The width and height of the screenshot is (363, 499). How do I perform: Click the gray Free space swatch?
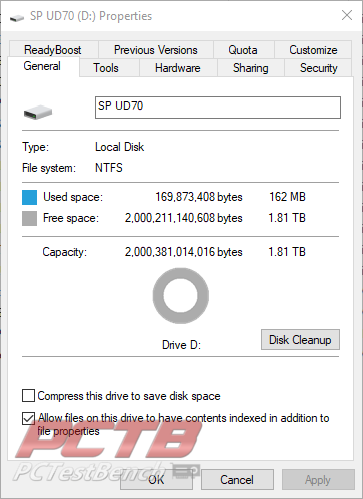(x=29, y=219)
